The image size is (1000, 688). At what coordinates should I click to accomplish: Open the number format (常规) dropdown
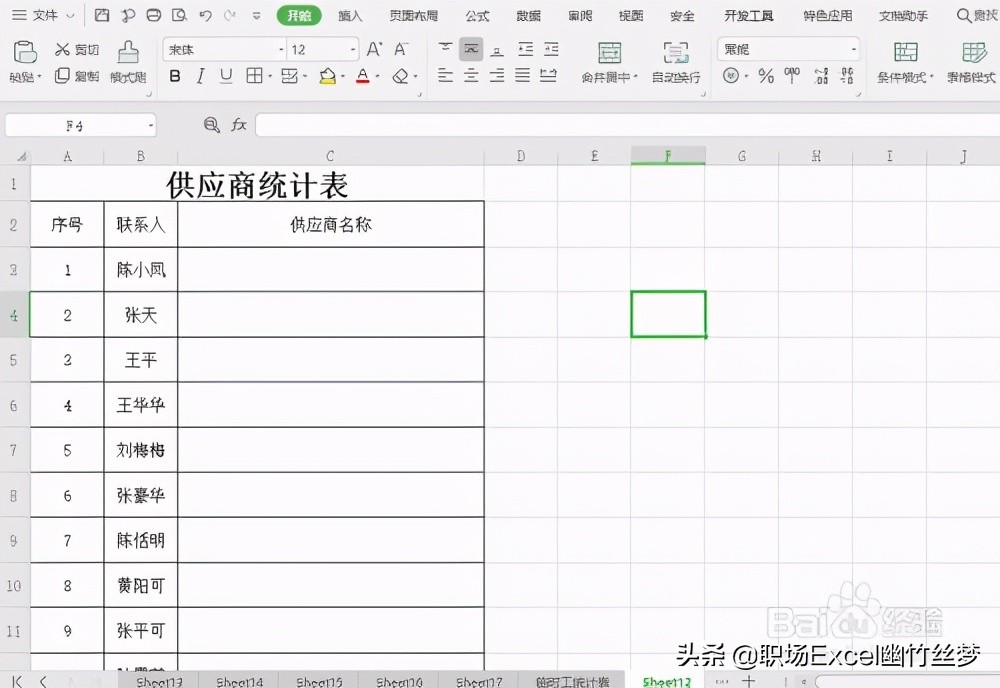coord(856,48)
